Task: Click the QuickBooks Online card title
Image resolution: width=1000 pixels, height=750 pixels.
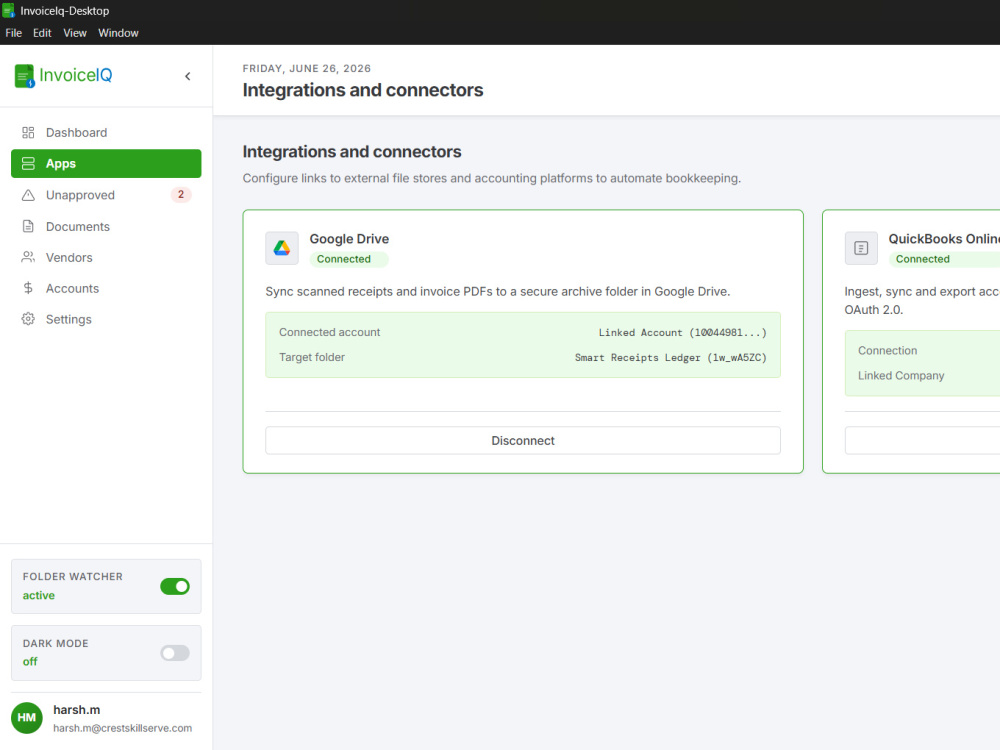Action: [944, 239]
